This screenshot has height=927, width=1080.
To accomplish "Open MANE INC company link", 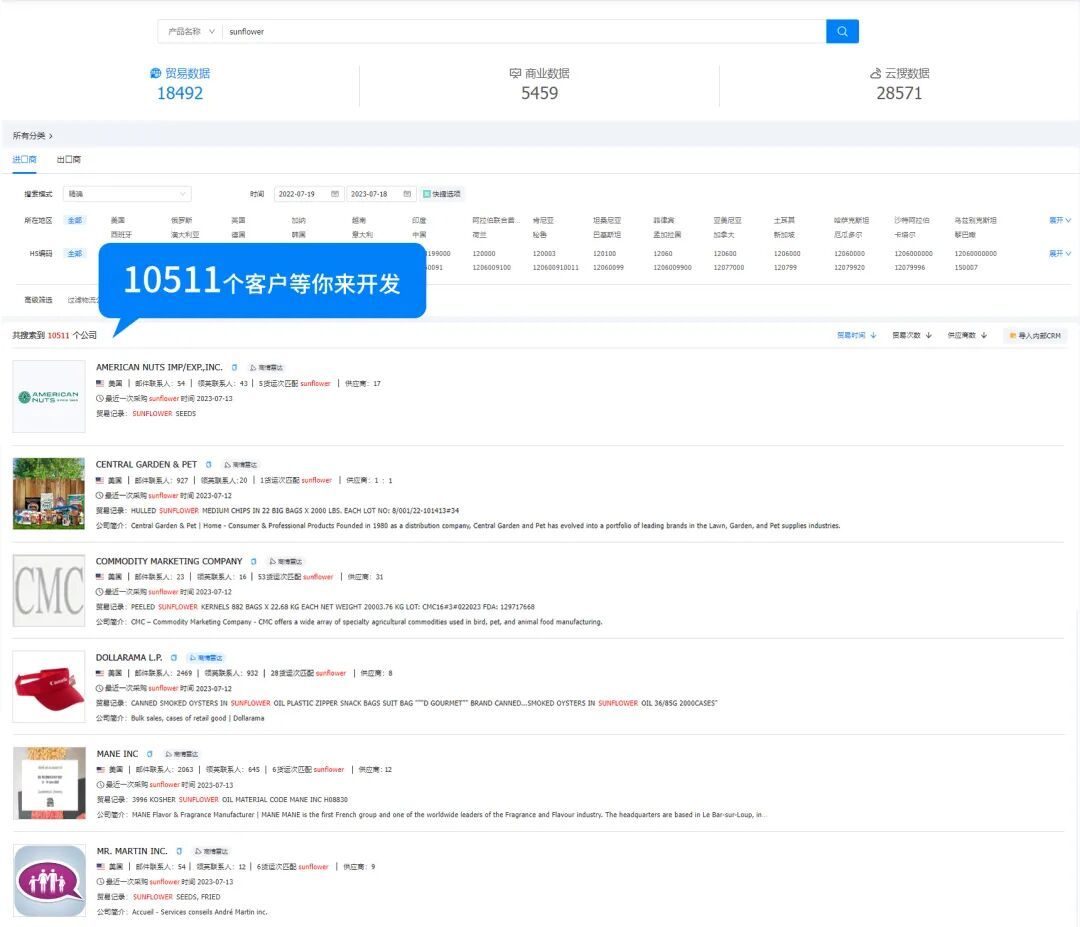I will [117, 754].
